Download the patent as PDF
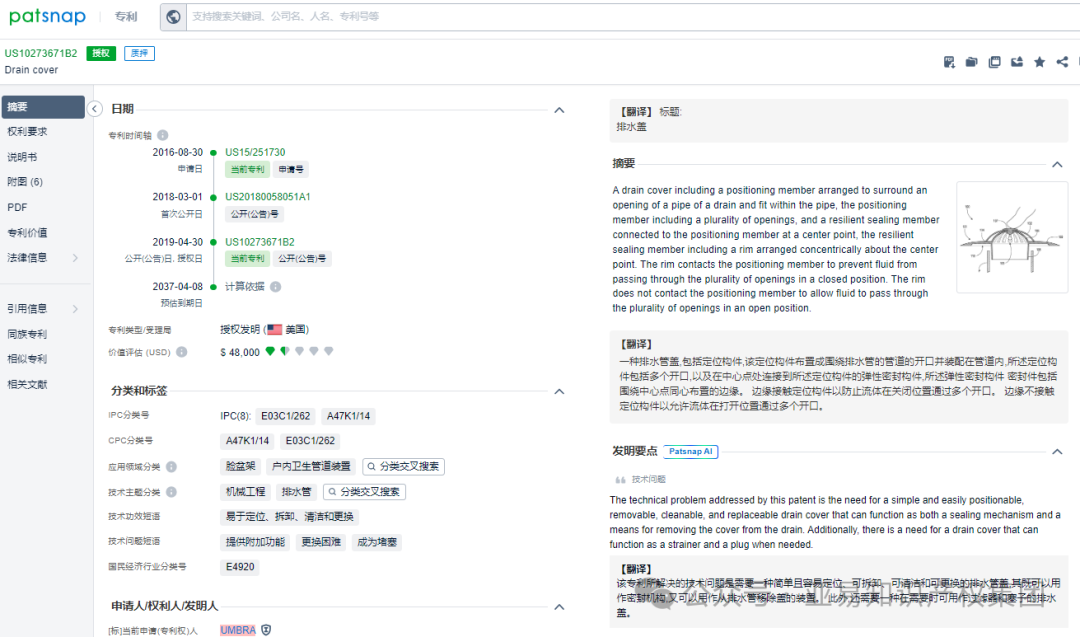Image resolution: width=1080 pixels, height=637 pixels. pos(948,62)
